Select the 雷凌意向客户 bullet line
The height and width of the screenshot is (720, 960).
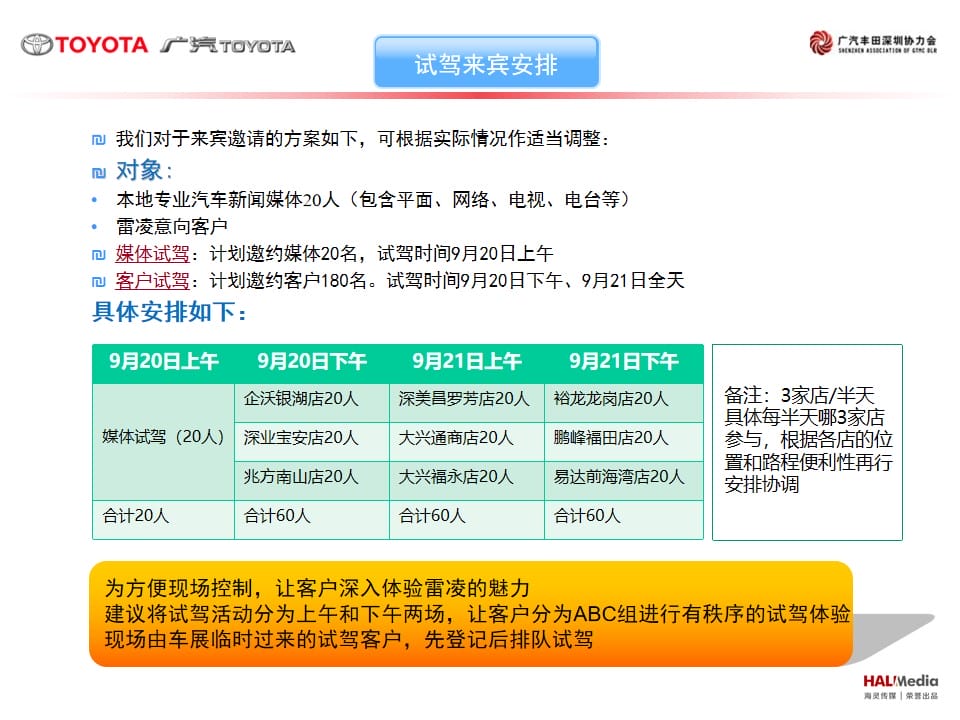click(x=172, y=227)
